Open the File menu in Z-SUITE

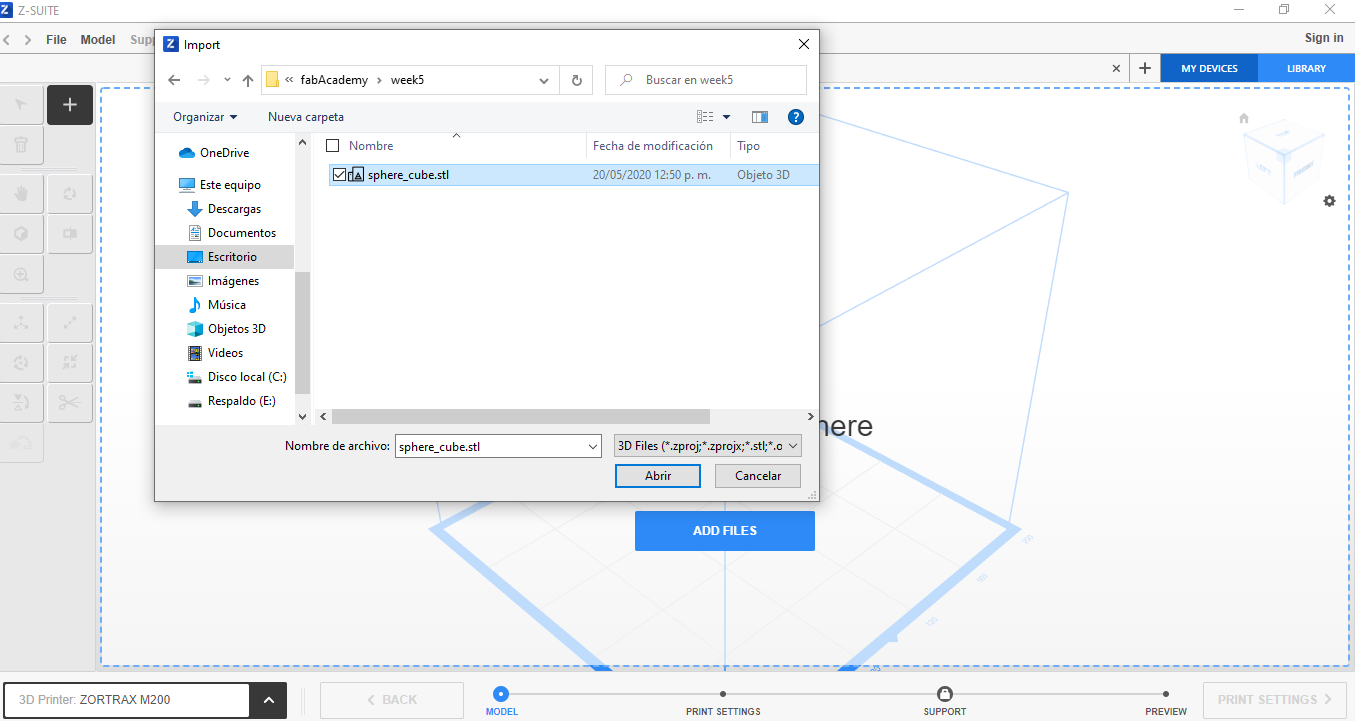coord(56,40)
